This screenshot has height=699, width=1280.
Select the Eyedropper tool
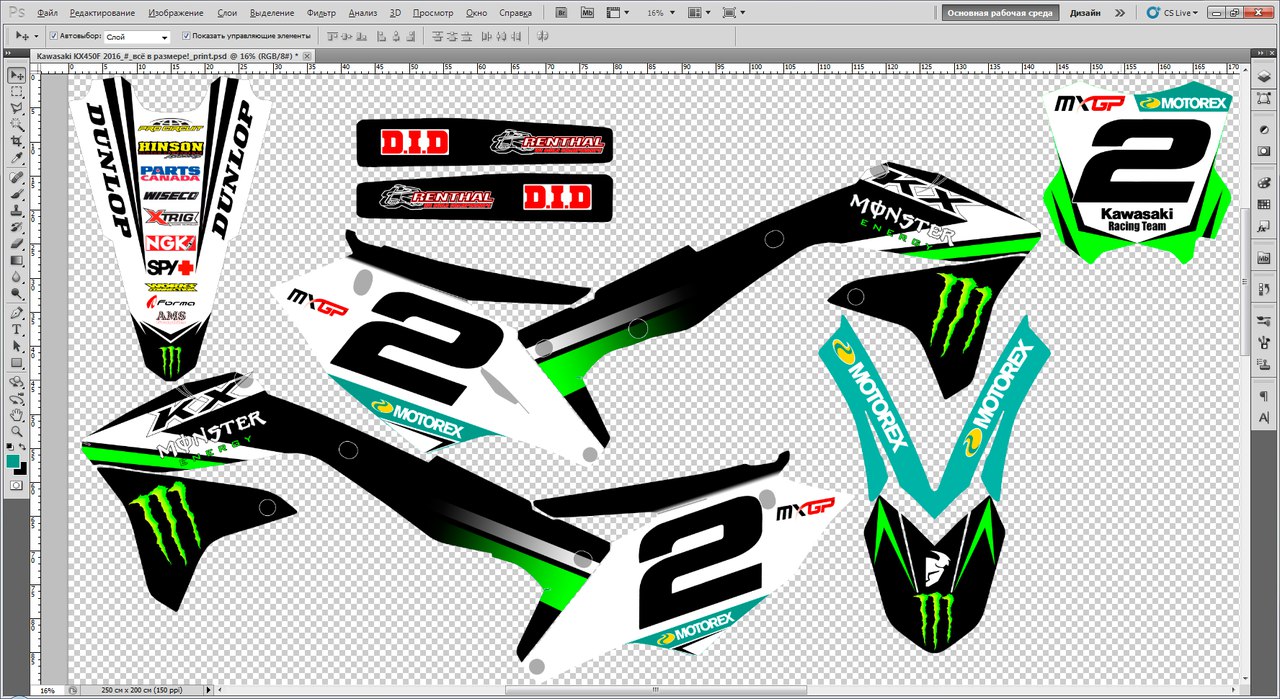click(17, 158)
